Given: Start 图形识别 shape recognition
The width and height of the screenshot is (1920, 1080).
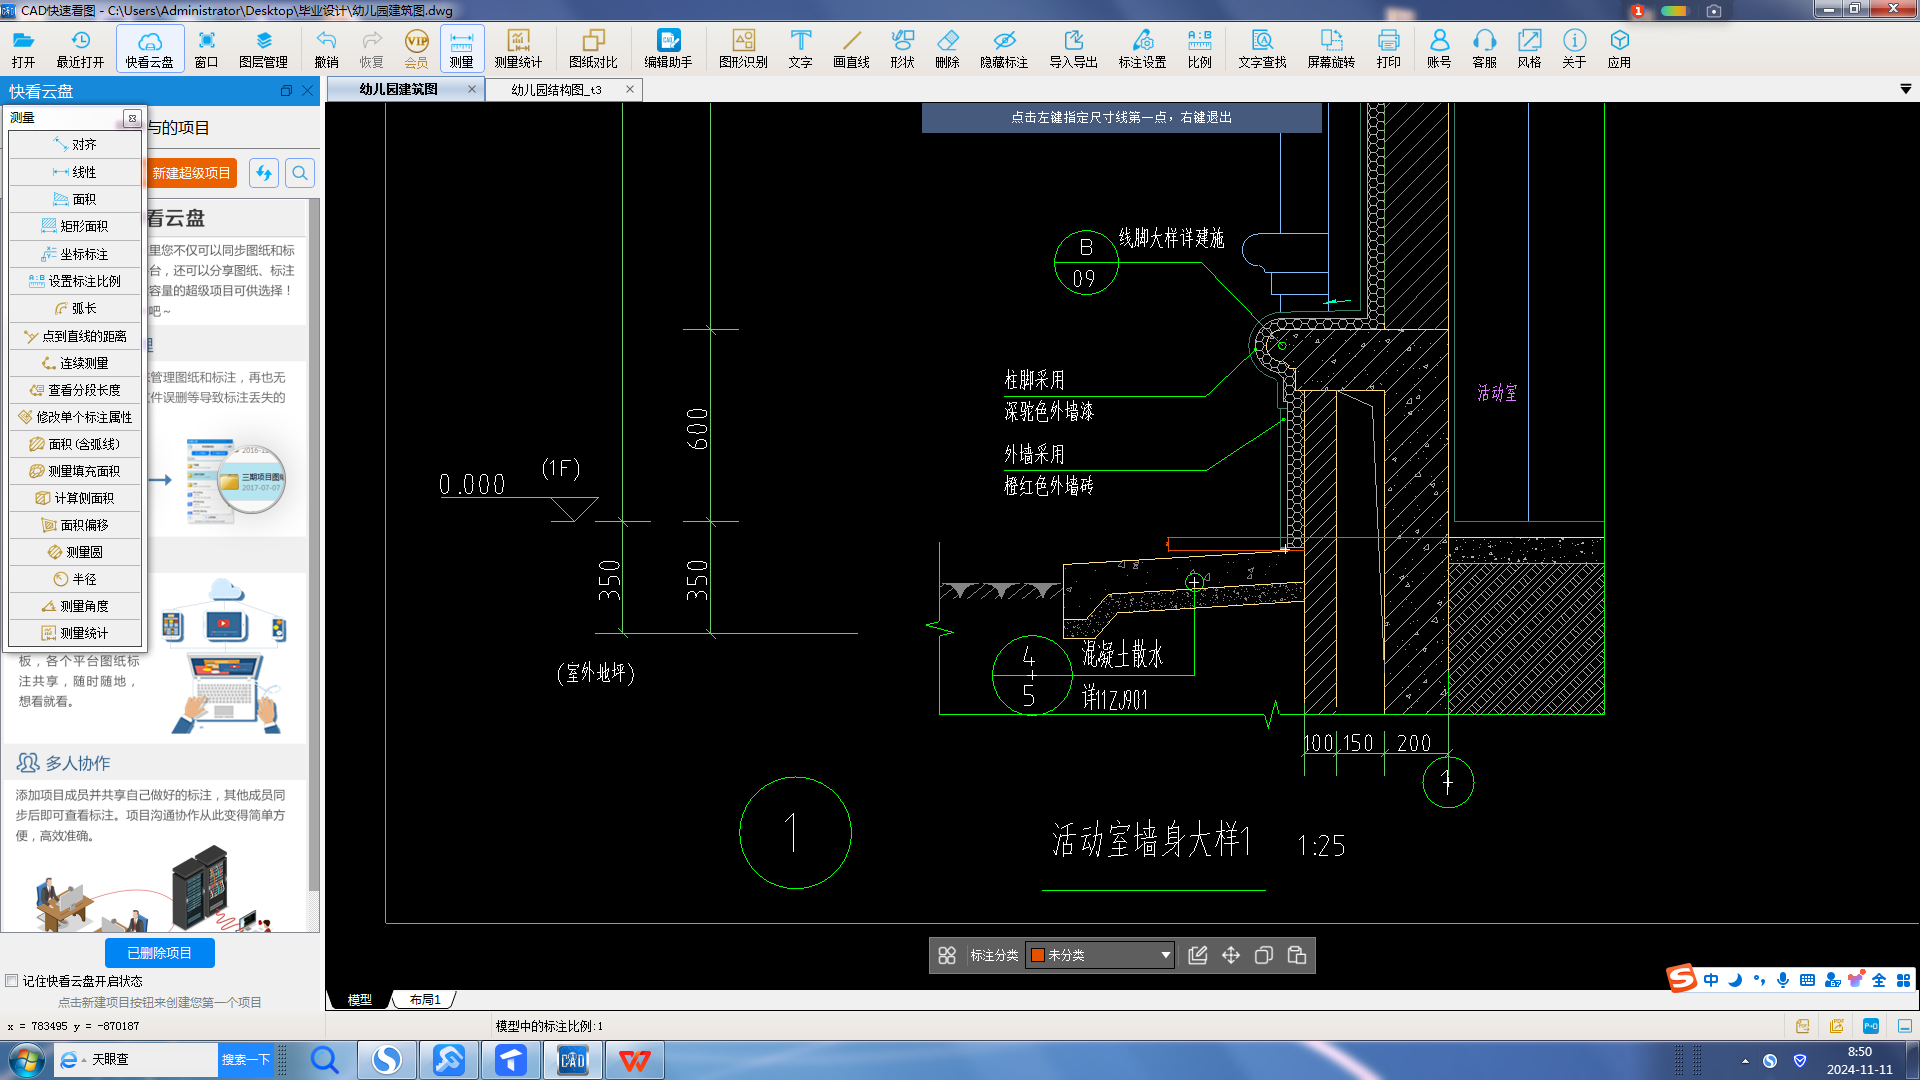Looking at the screenshot, I should 743,48.
